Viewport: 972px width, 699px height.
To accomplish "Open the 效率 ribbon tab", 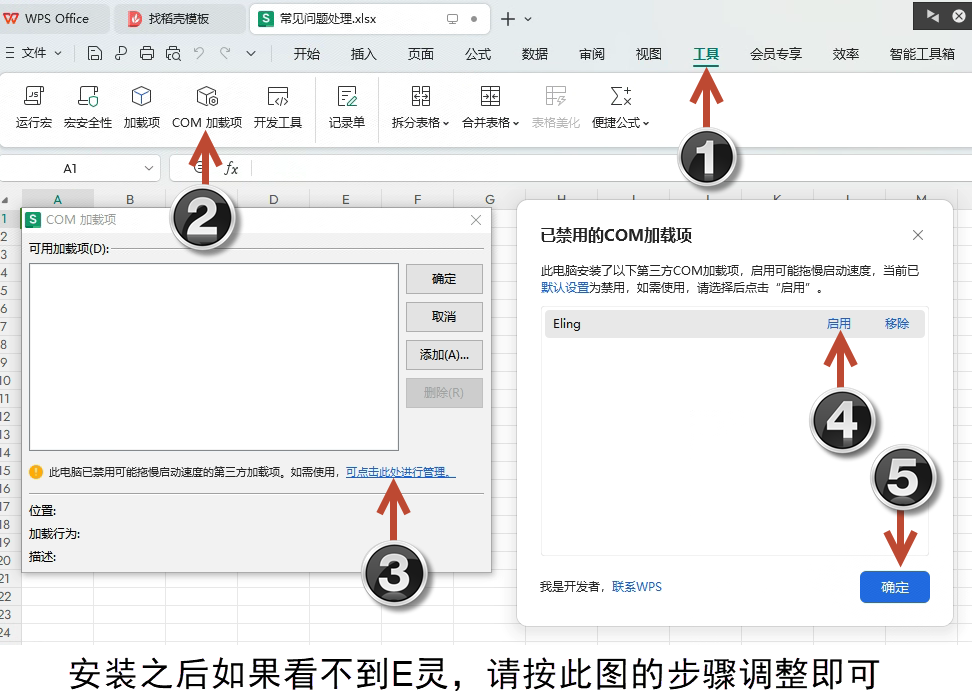I will click(846, 55).
